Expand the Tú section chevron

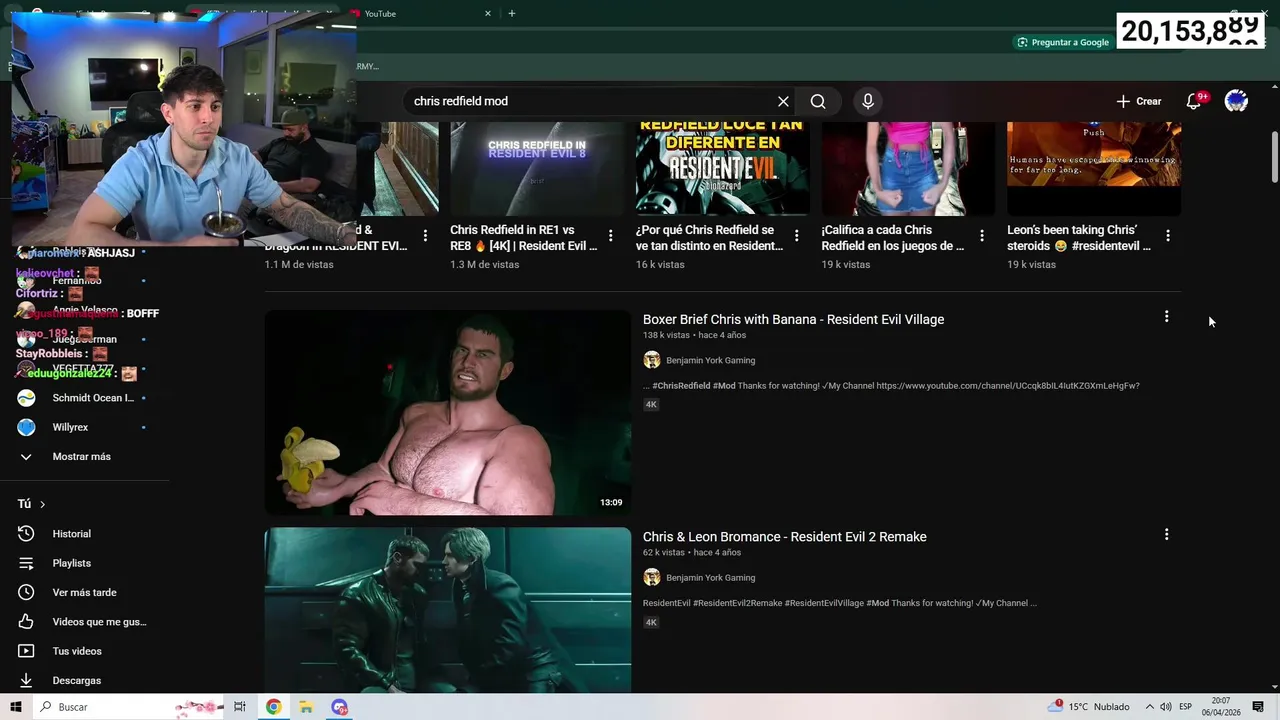pos(42,504)
